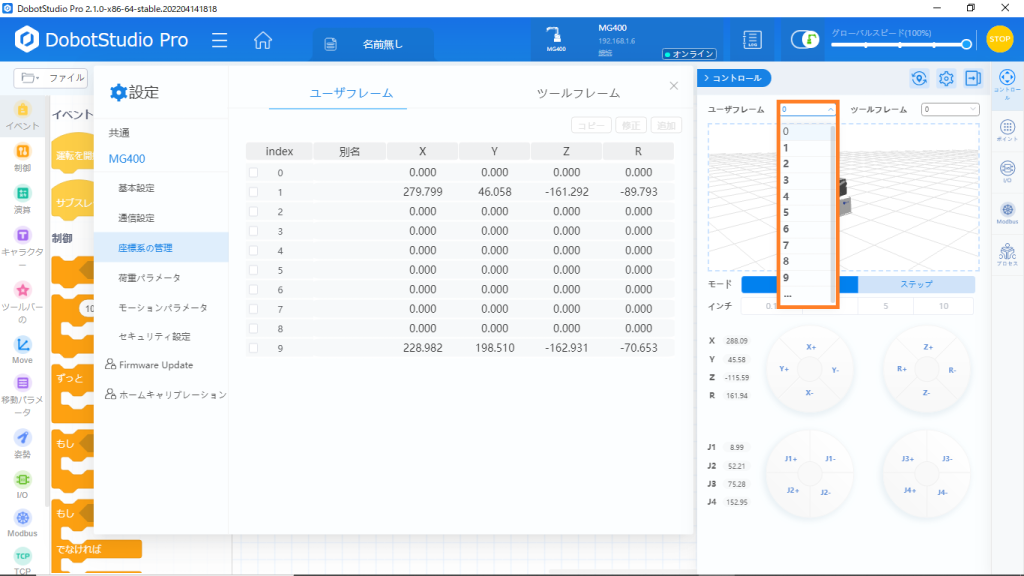Open the log icon in header
1024x576 pixels.
pos(753,40)
